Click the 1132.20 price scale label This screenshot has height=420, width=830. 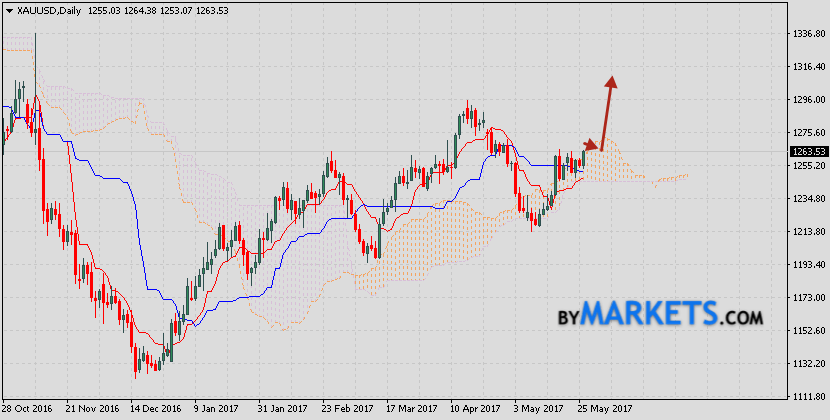(x=806, y=364)
